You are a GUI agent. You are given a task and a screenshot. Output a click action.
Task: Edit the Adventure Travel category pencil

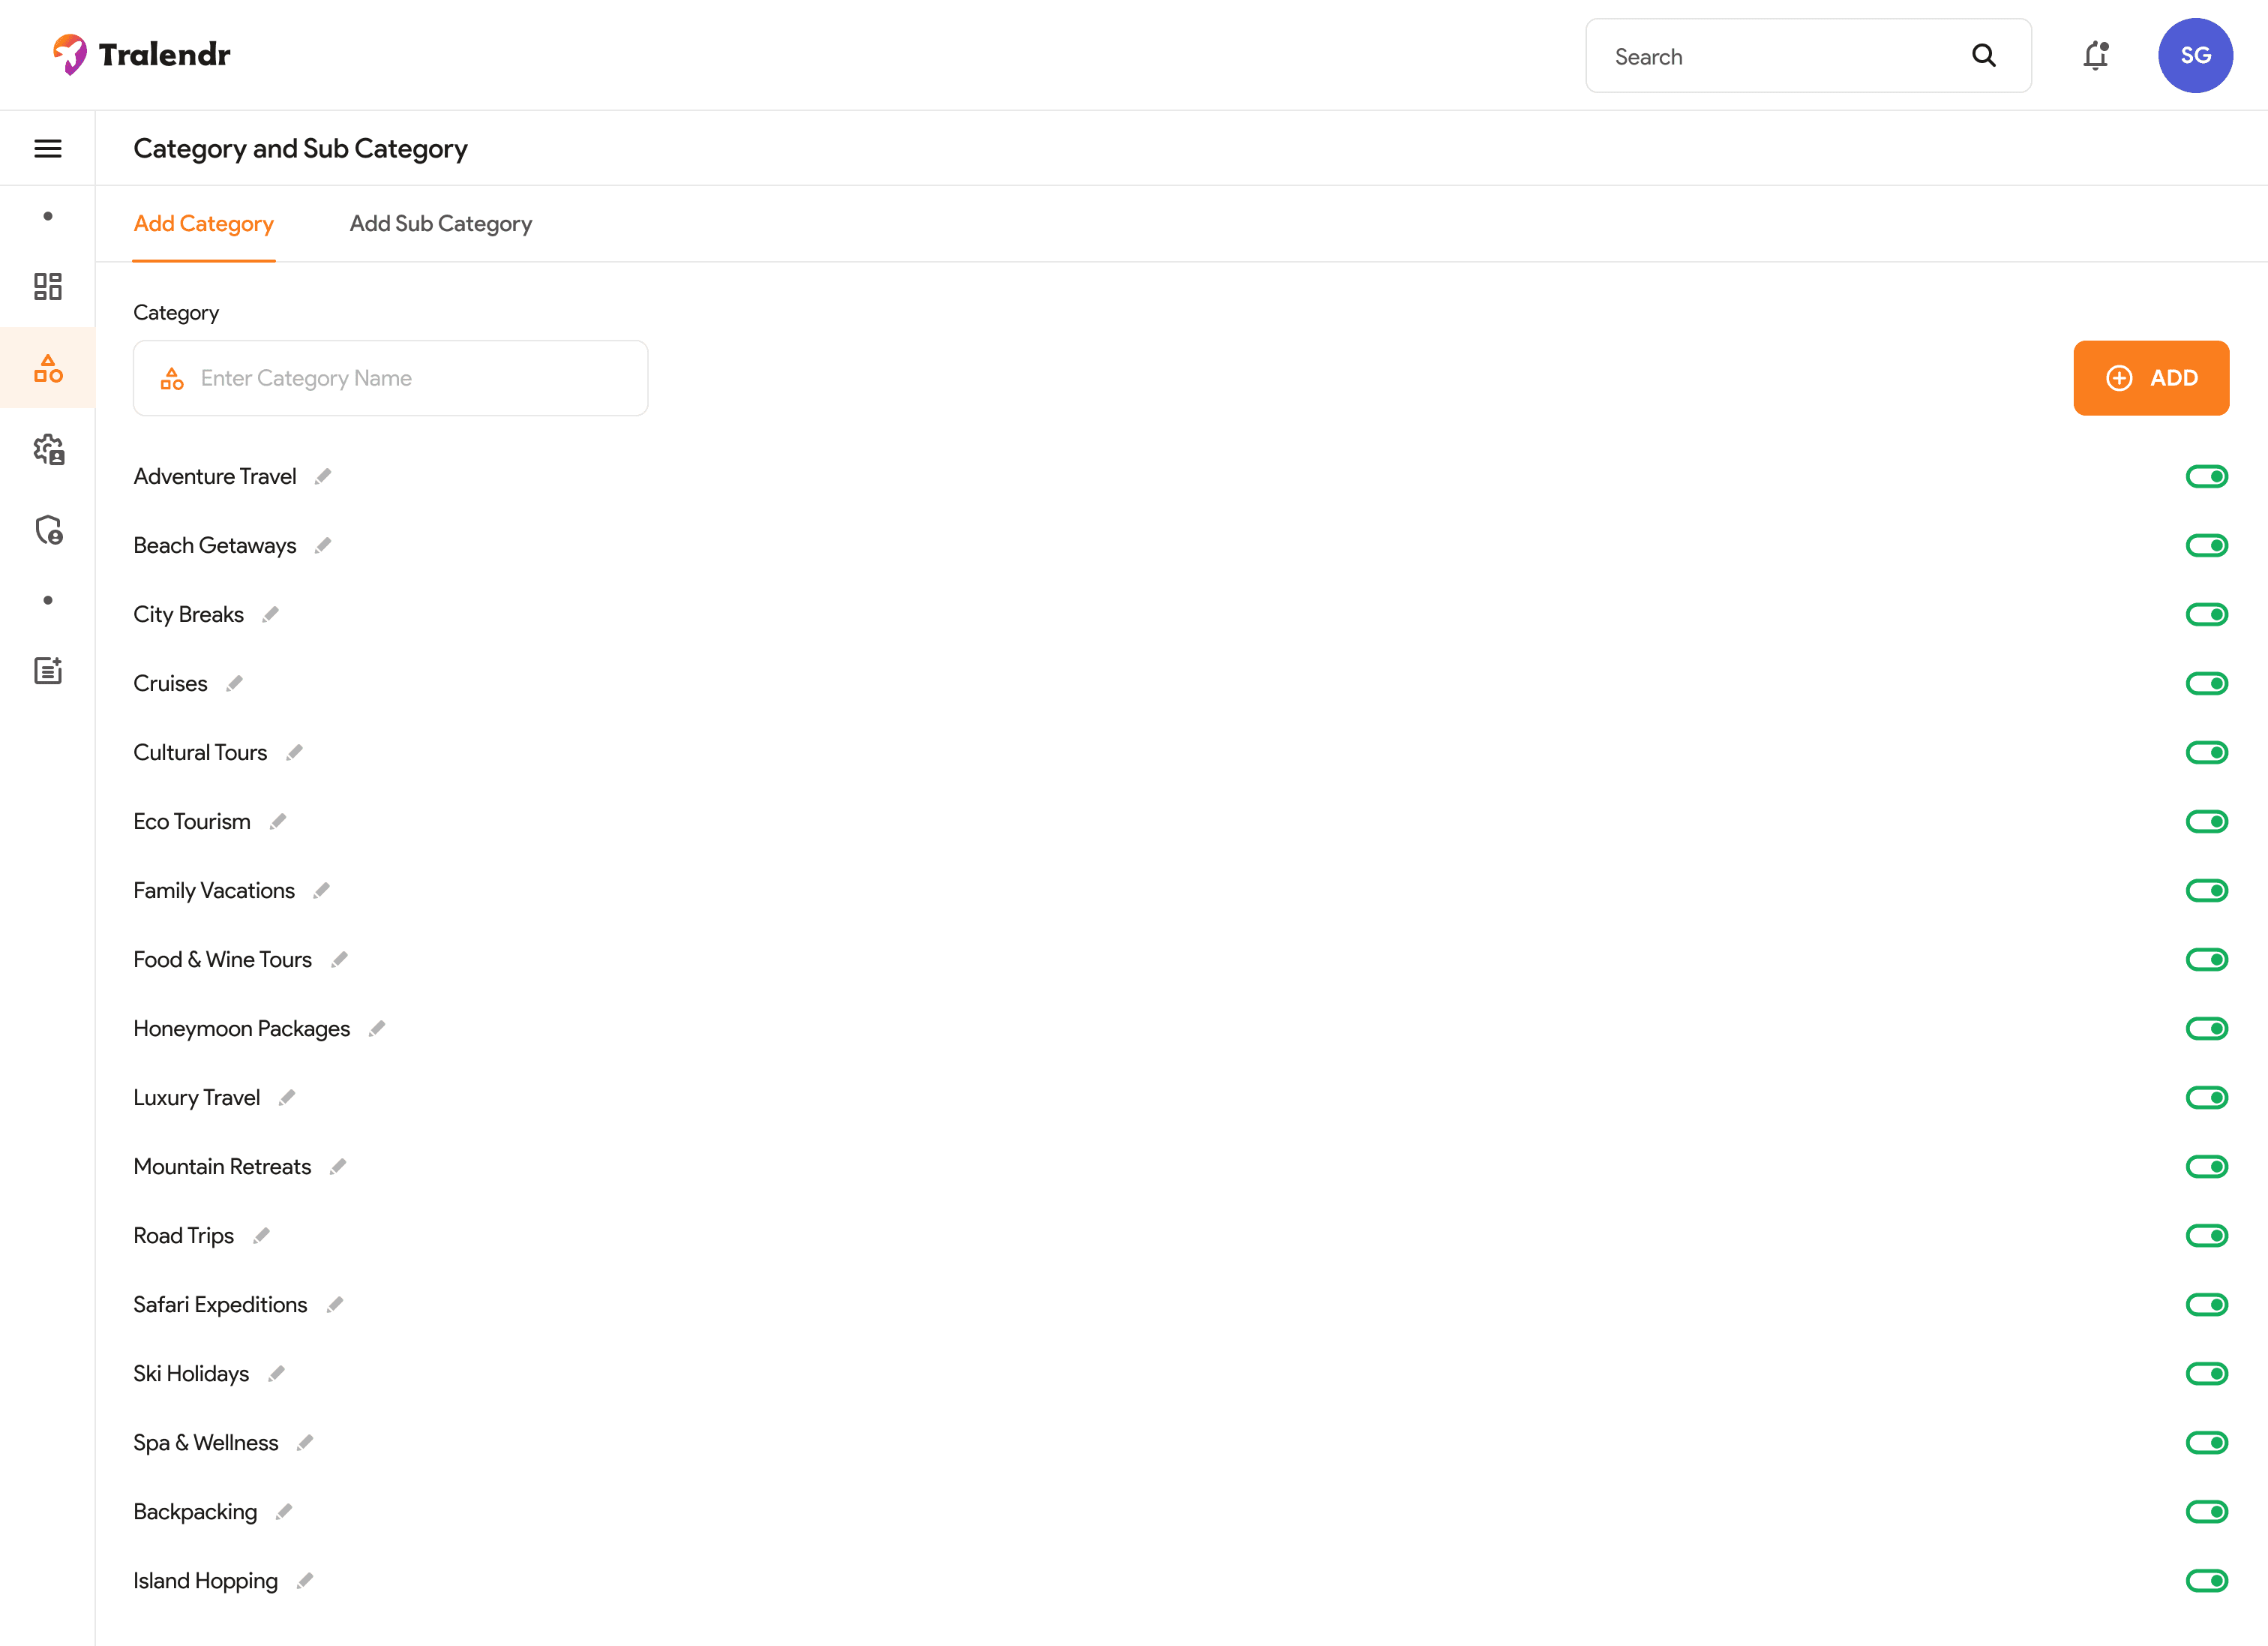(x=323, y=477)
